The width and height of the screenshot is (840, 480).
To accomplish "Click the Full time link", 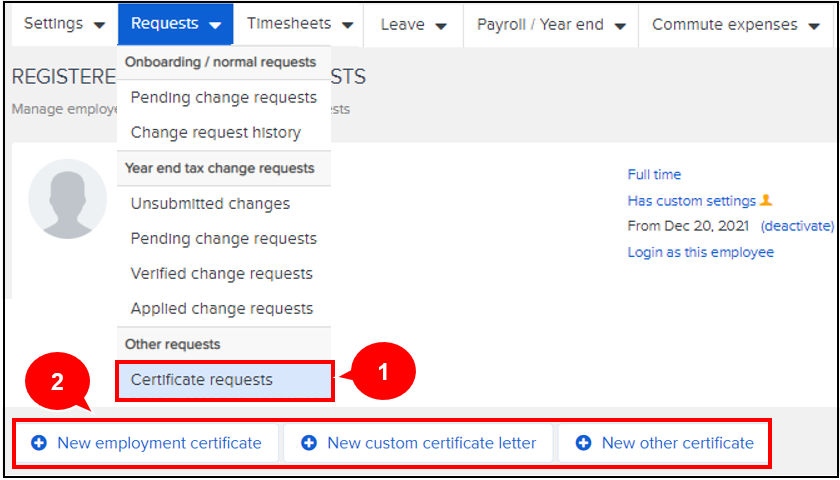I will point(654,175).
